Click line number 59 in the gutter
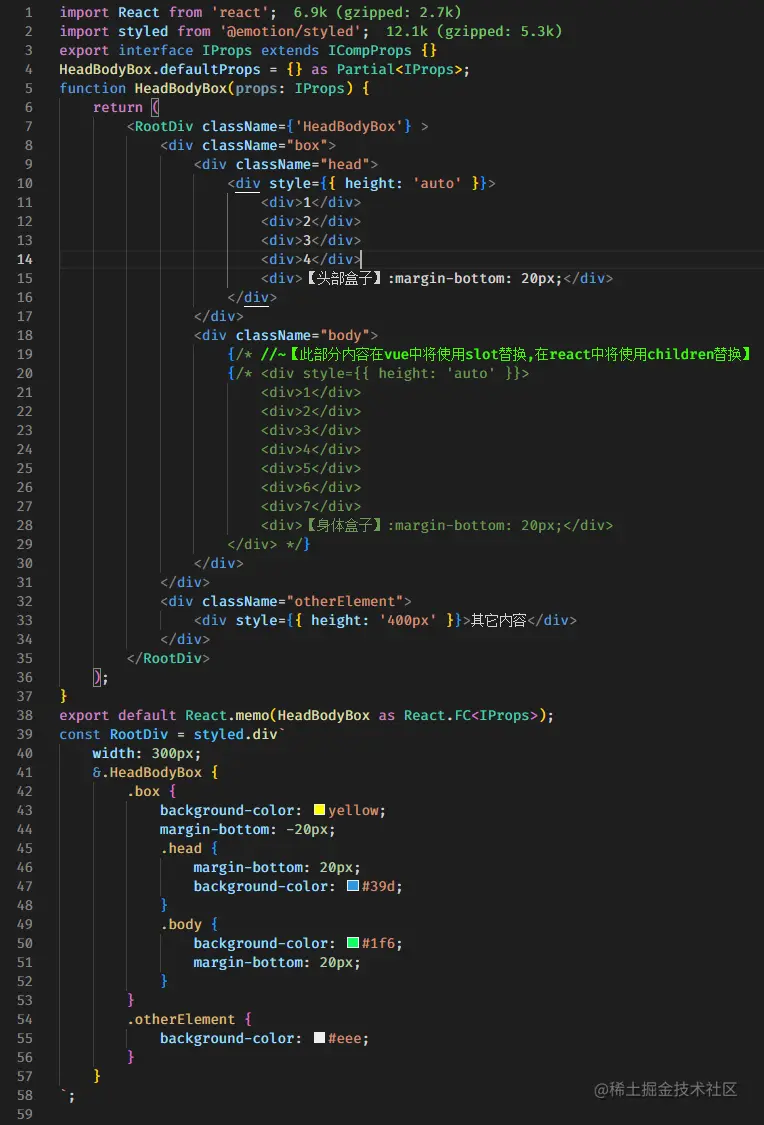Image resolution: width=764 pixels, height=1125 pixels. 24,1114
